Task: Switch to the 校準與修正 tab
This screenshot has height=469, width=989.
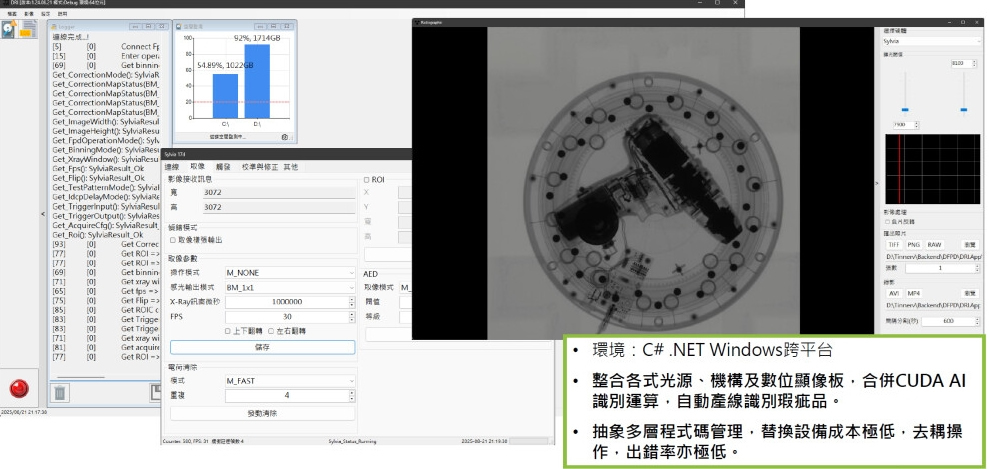Action: pos(261,166)
